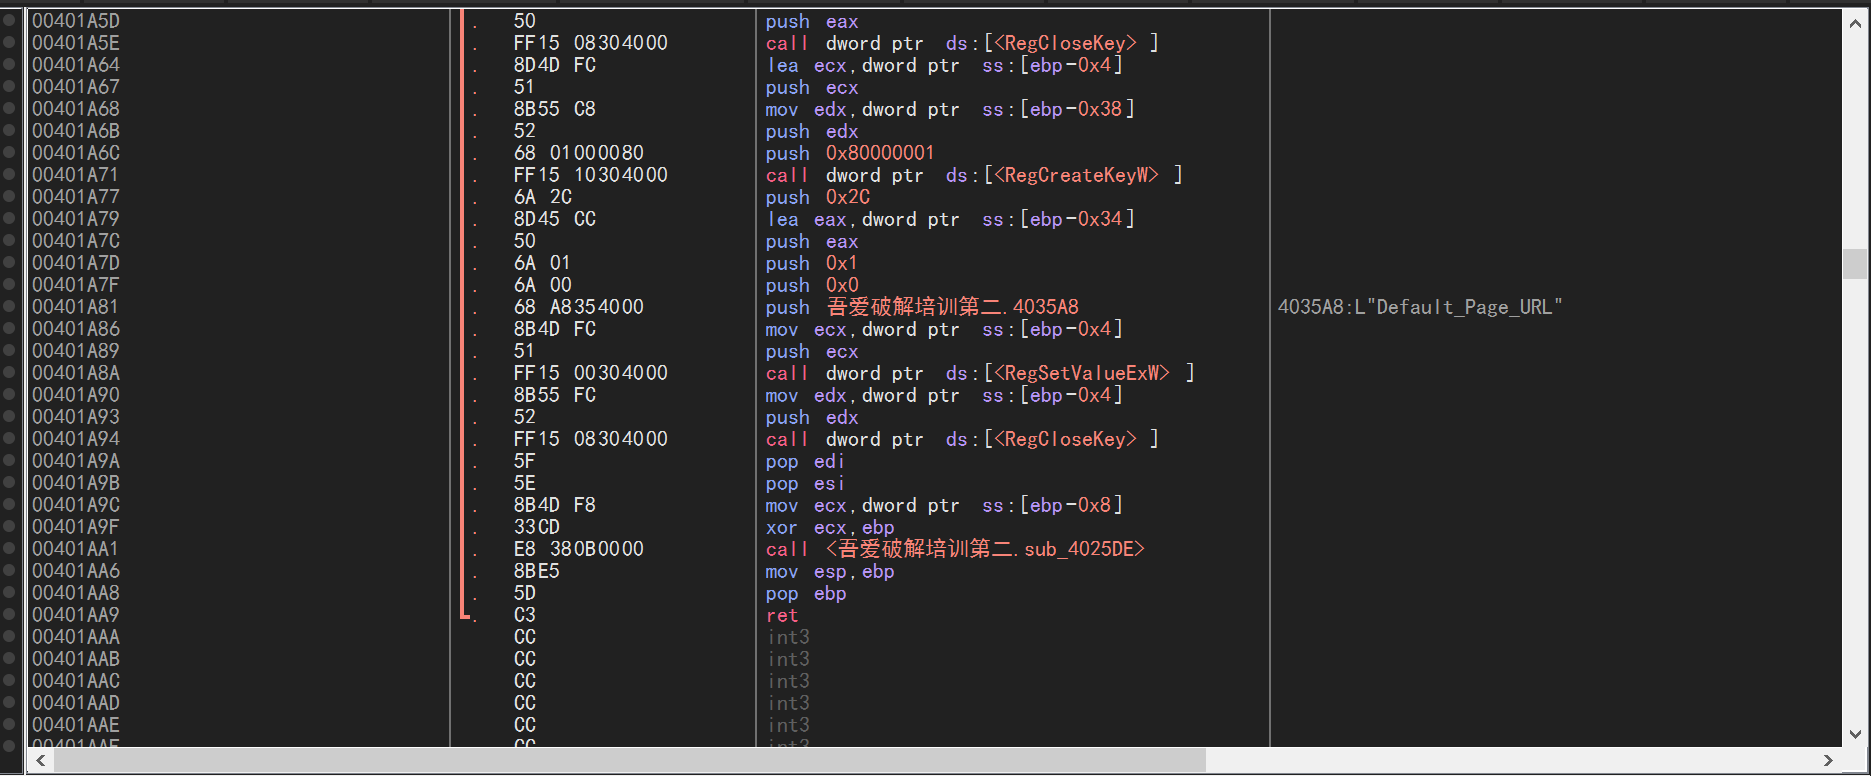The height and width of the screenshot is (776, 1871).
Task: Select the lea eax,[ebp-0x34] instruction
Action: (950, 219)
